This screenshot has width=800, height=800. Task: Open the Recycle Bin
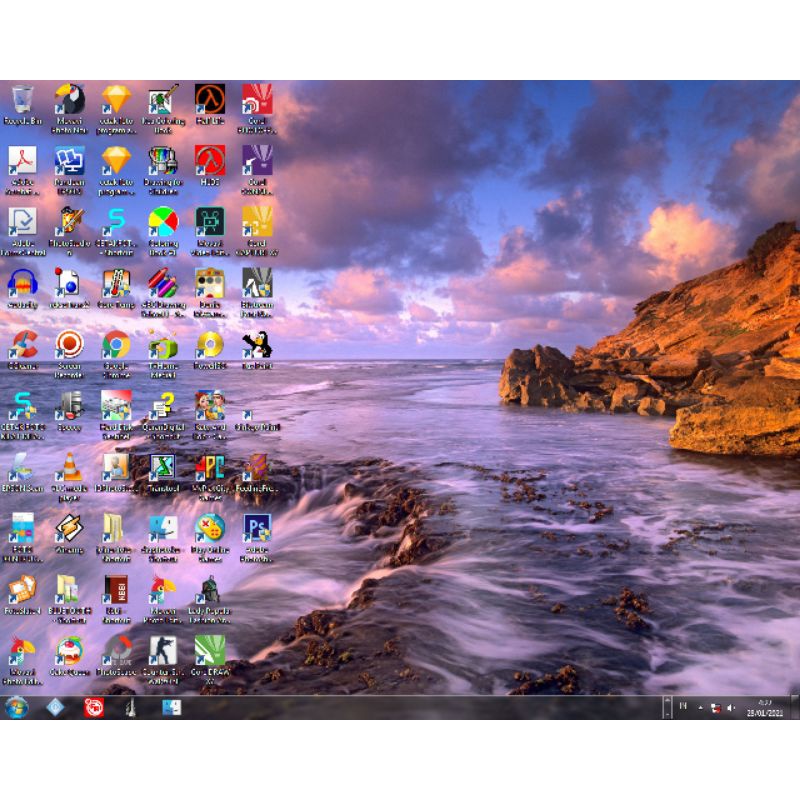tap(22, 100)
